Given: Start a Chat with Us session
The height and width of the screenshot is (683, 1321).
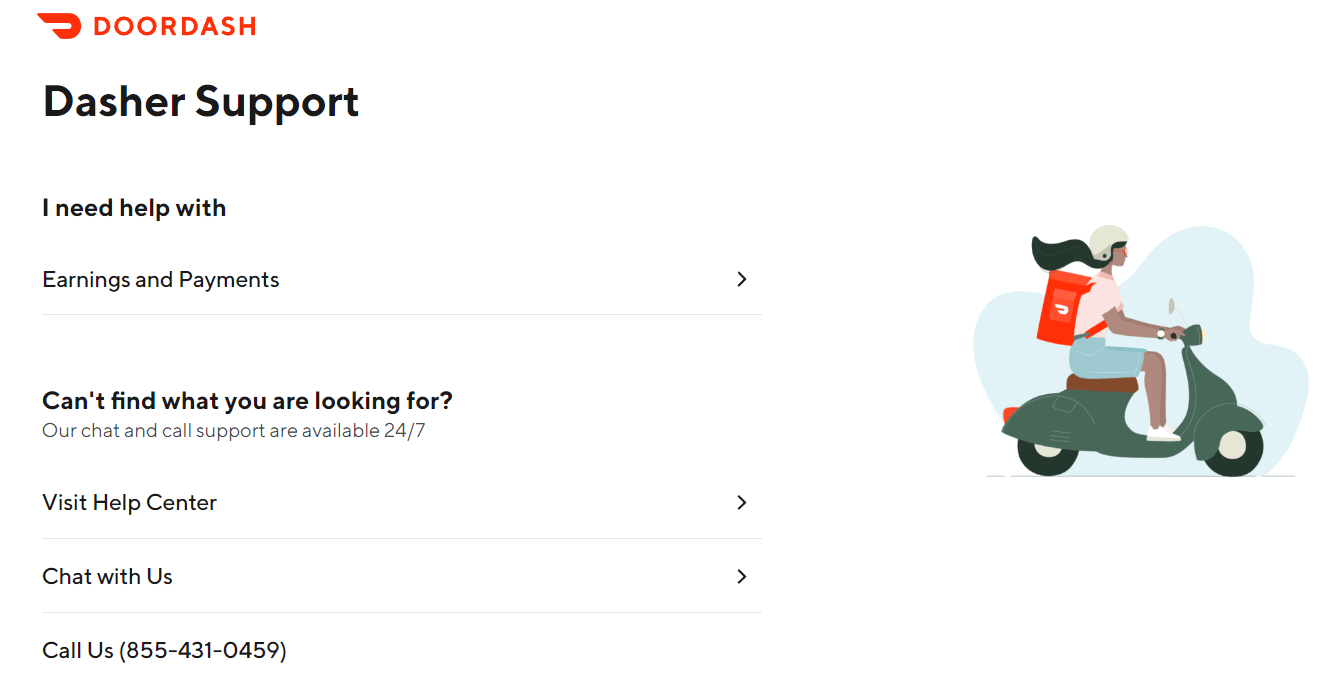Looking at the screenshot, I should coord(401,576).
